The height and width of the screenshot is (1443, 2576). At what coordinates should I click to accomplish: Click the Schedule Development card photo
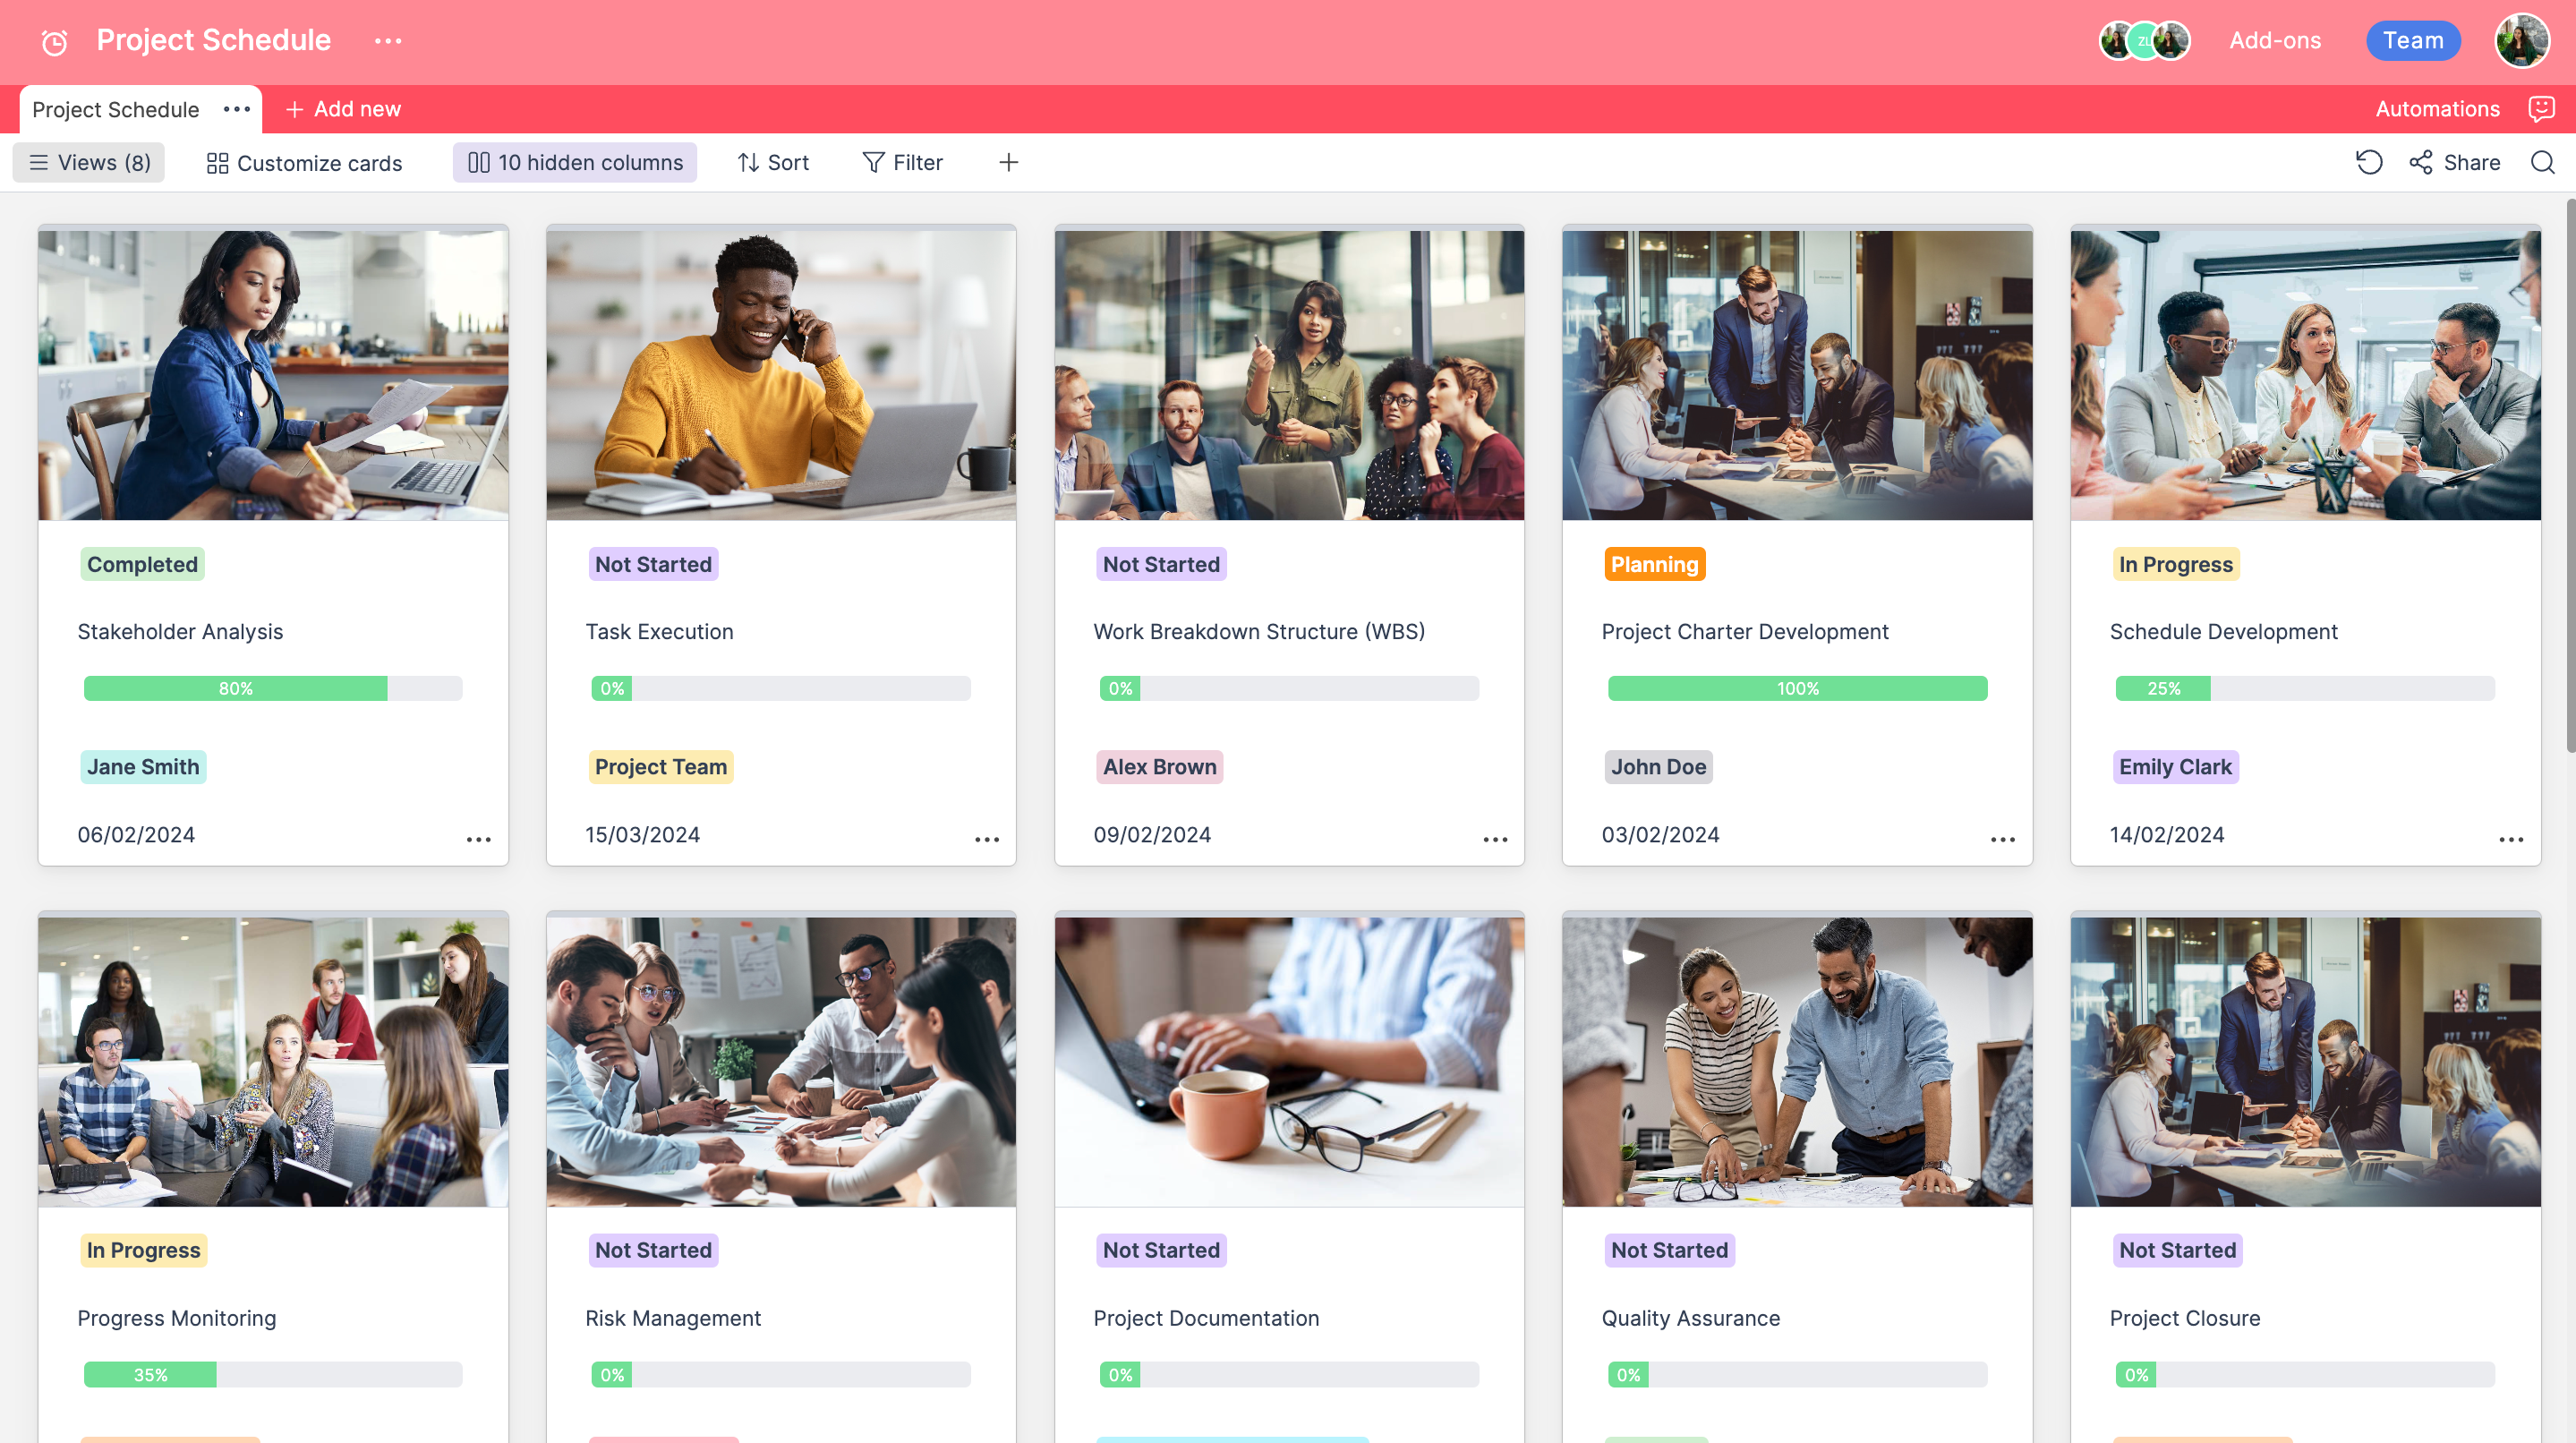click(2305, 375)
